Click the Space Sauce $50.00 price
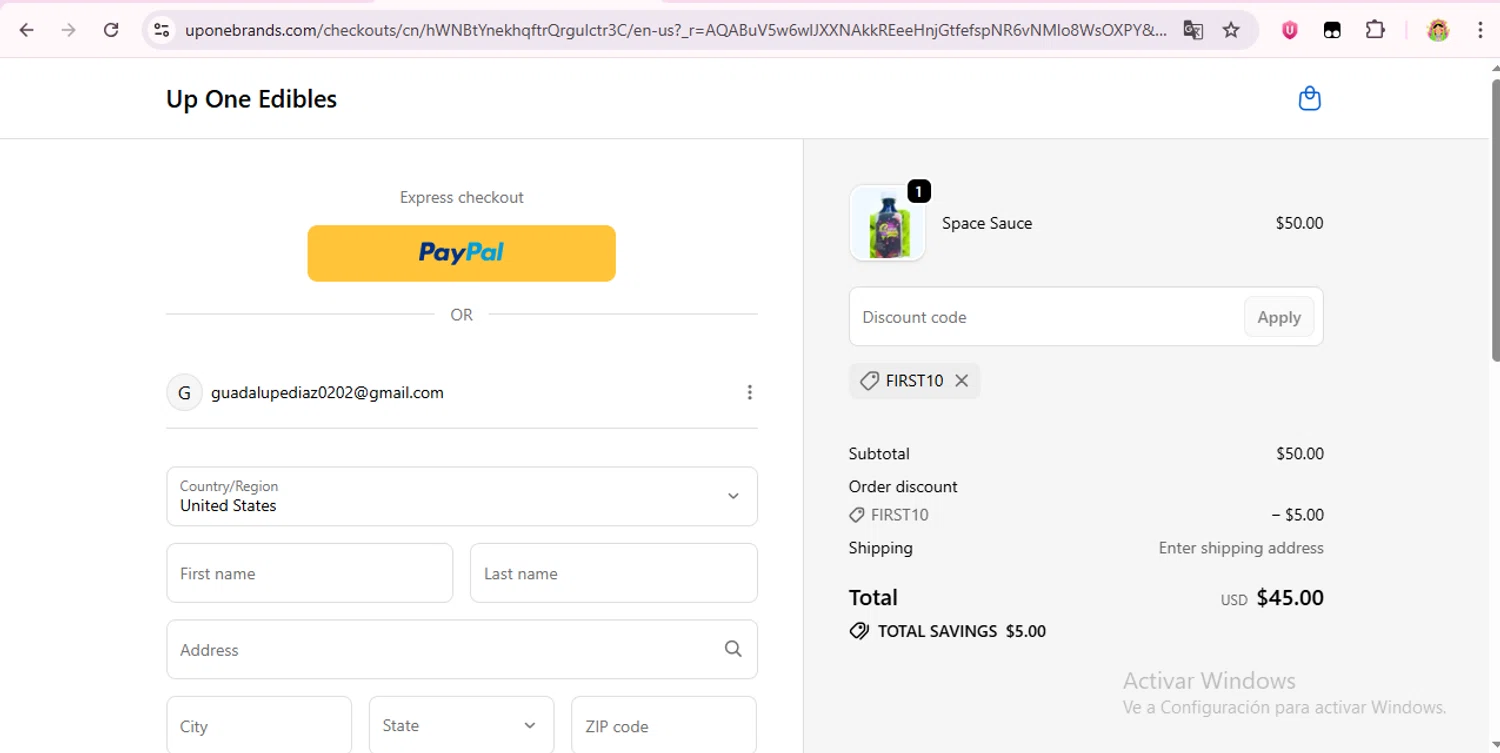This screenshot has width=1500, height=753. 1299,223
